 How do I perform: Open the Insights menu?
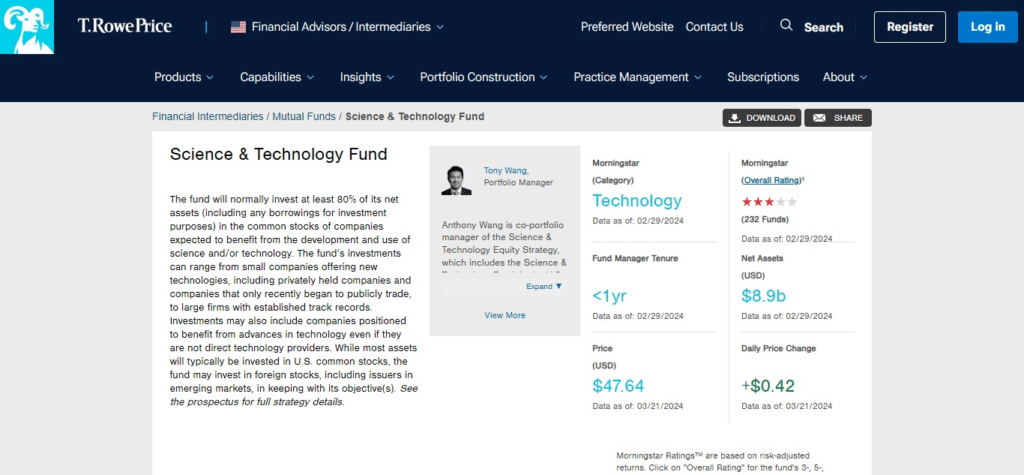click(x=366, y=77)
